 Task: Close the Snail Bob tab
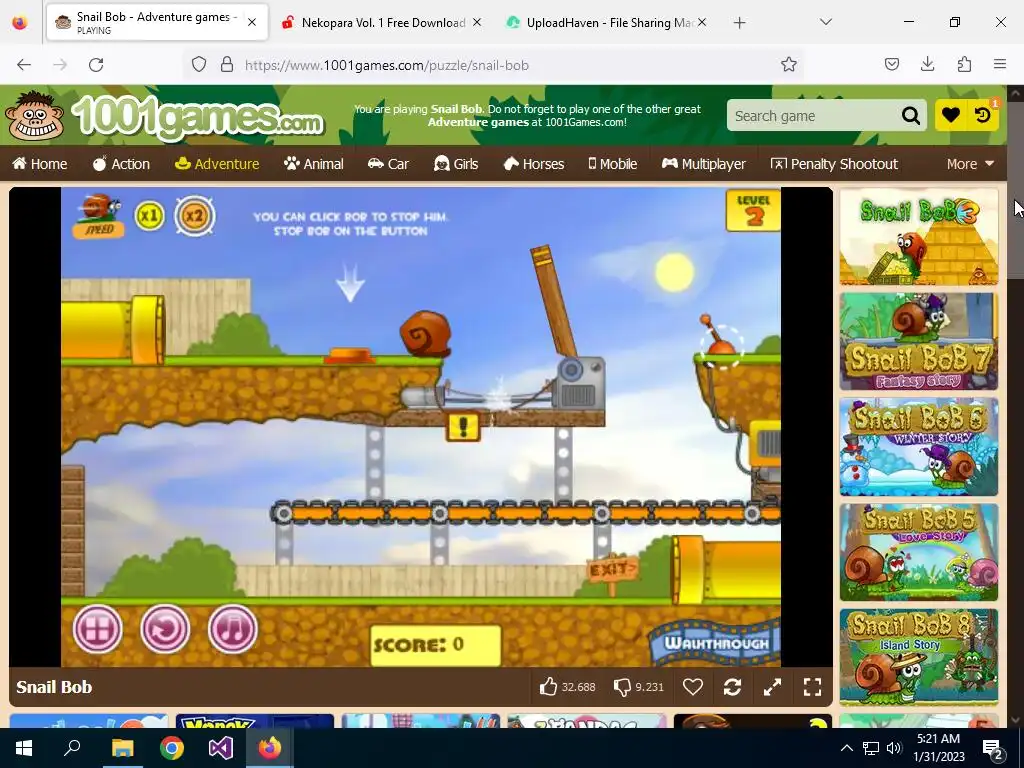tap(252, 22)
